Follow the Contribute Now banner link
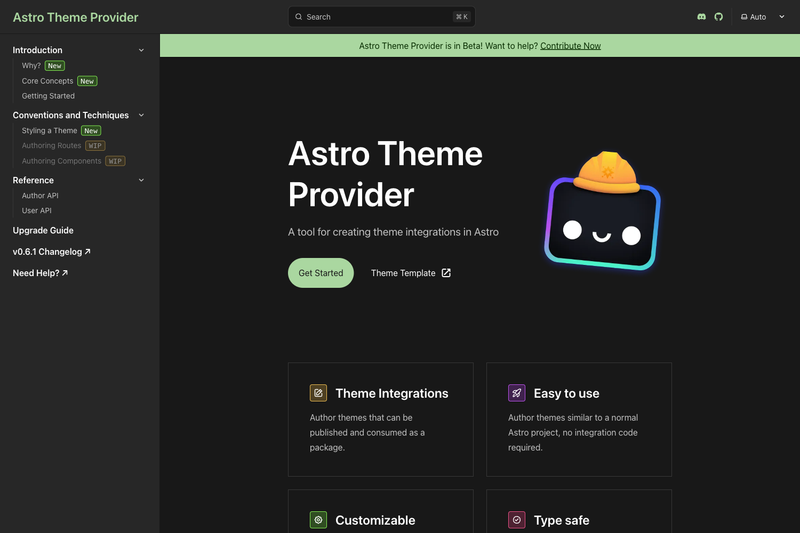 [570, 46]
